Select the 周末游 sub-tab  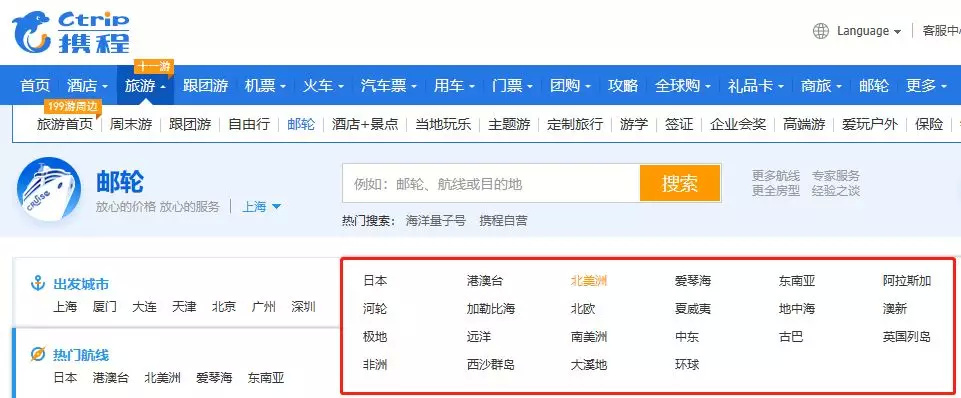click(x=131, y=124)
